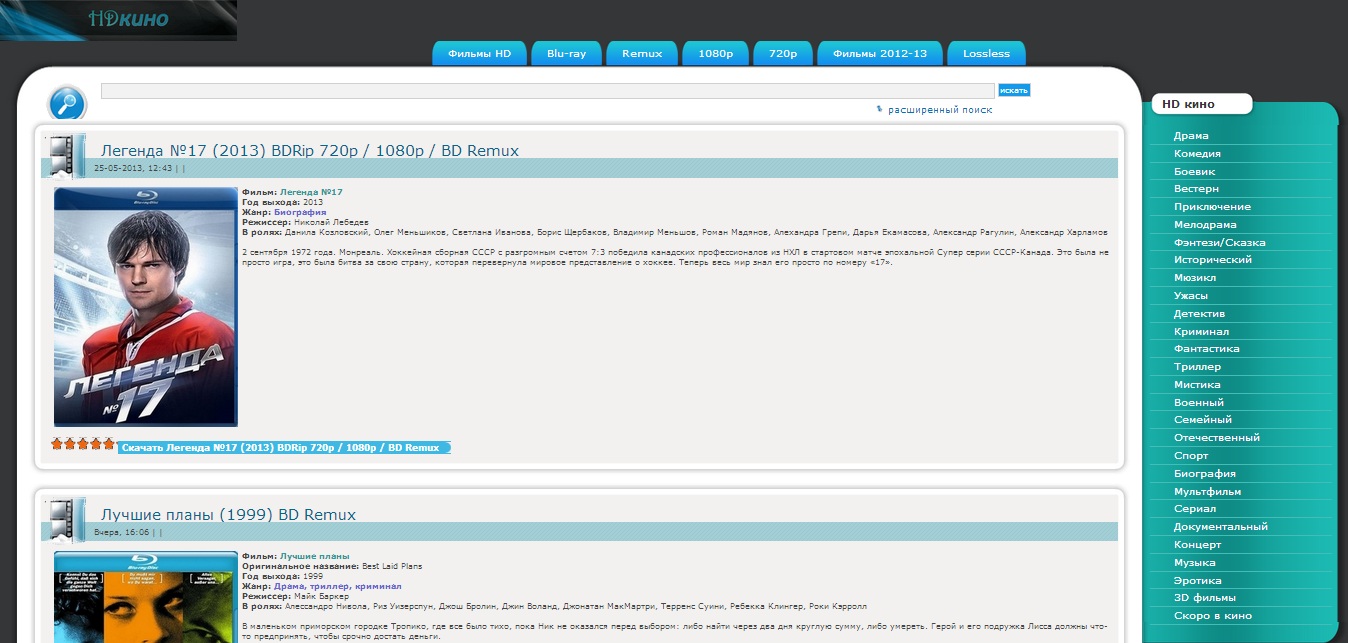Open the HDкино site logo
This screenshot has height=643, width=1348.
click(118, 20)
